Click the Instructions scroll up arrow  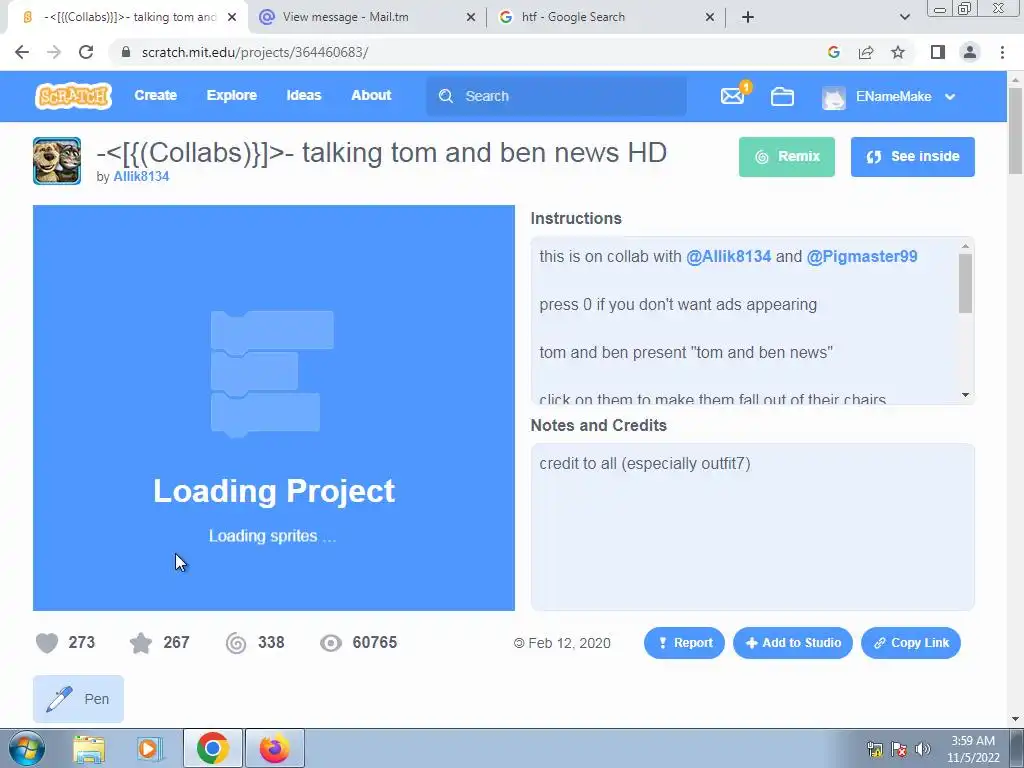pos(965,246)
